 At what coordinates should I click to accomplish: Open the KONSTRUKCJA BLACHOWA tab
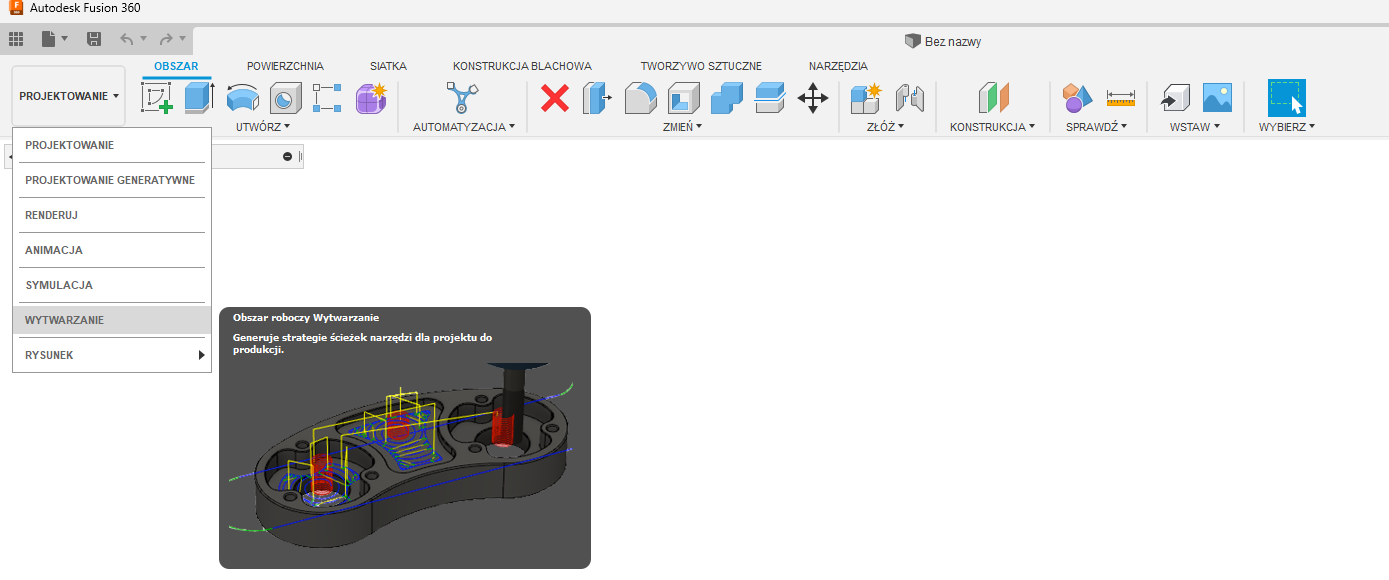[x=522, y=66]
